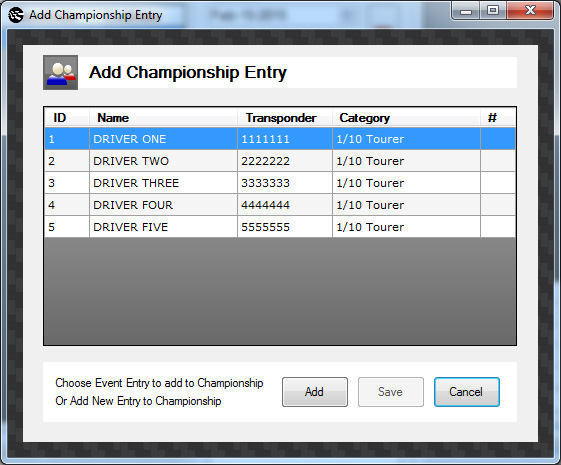The height and width of the screenshot is (465, 561).
Task: Click 1/10 Tourer category of DRIVER FIVE
Action: (406, 227)
